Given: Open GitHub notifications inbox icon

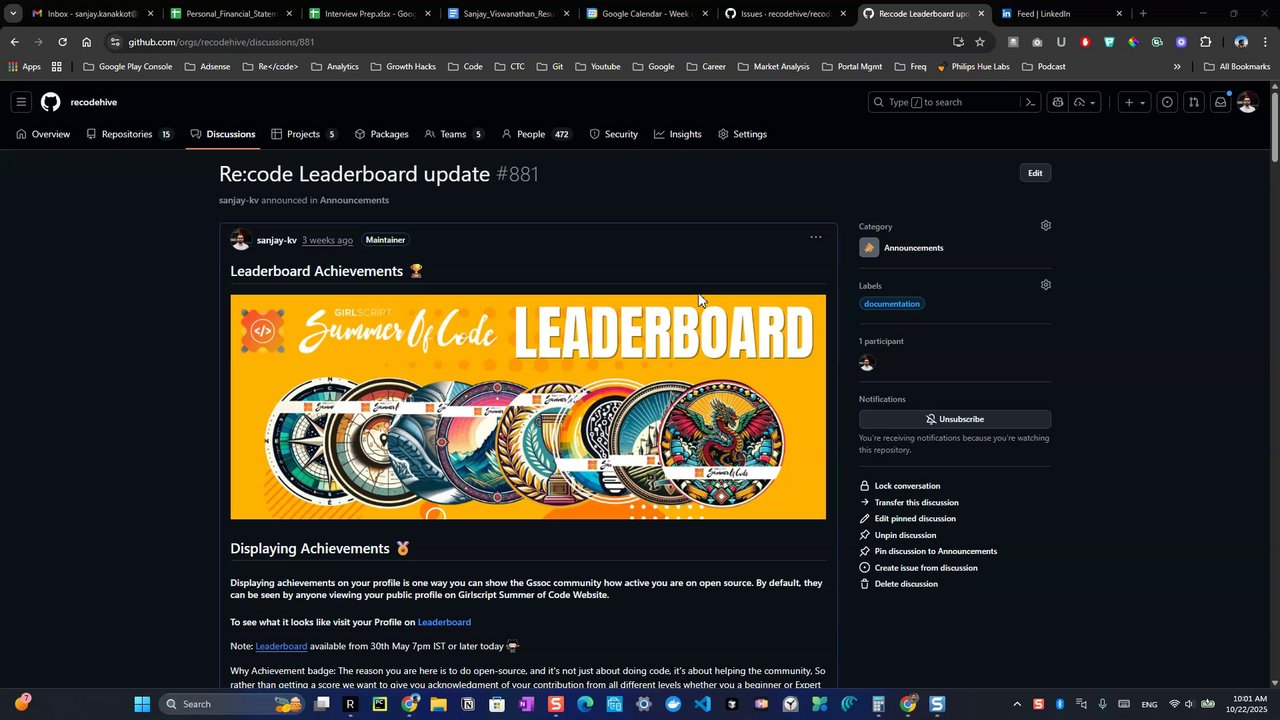Looking at the screenshot, I should 1220,102.
